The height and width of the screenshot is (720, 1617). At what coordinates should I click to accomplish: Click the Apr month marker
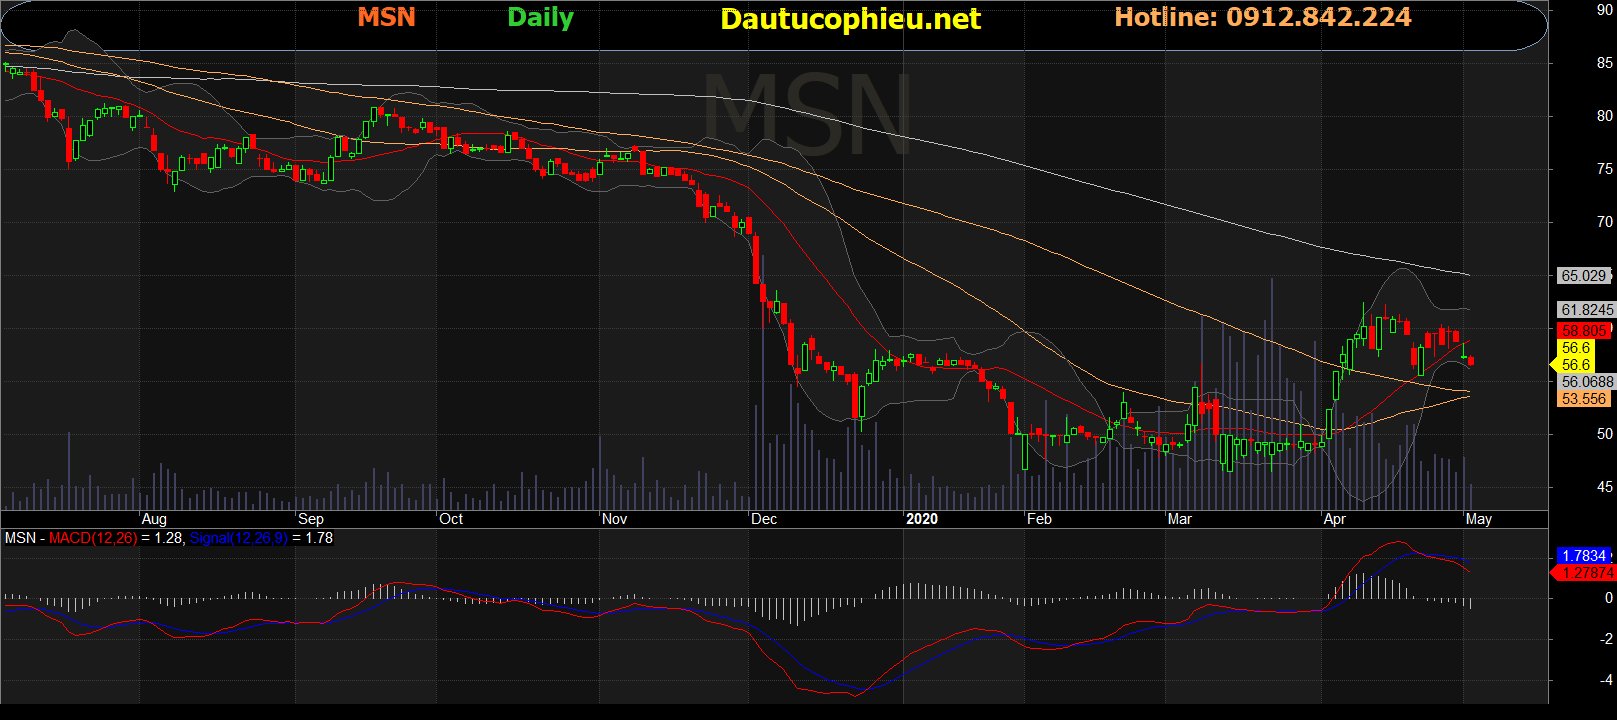click(x=1334, y=519)
